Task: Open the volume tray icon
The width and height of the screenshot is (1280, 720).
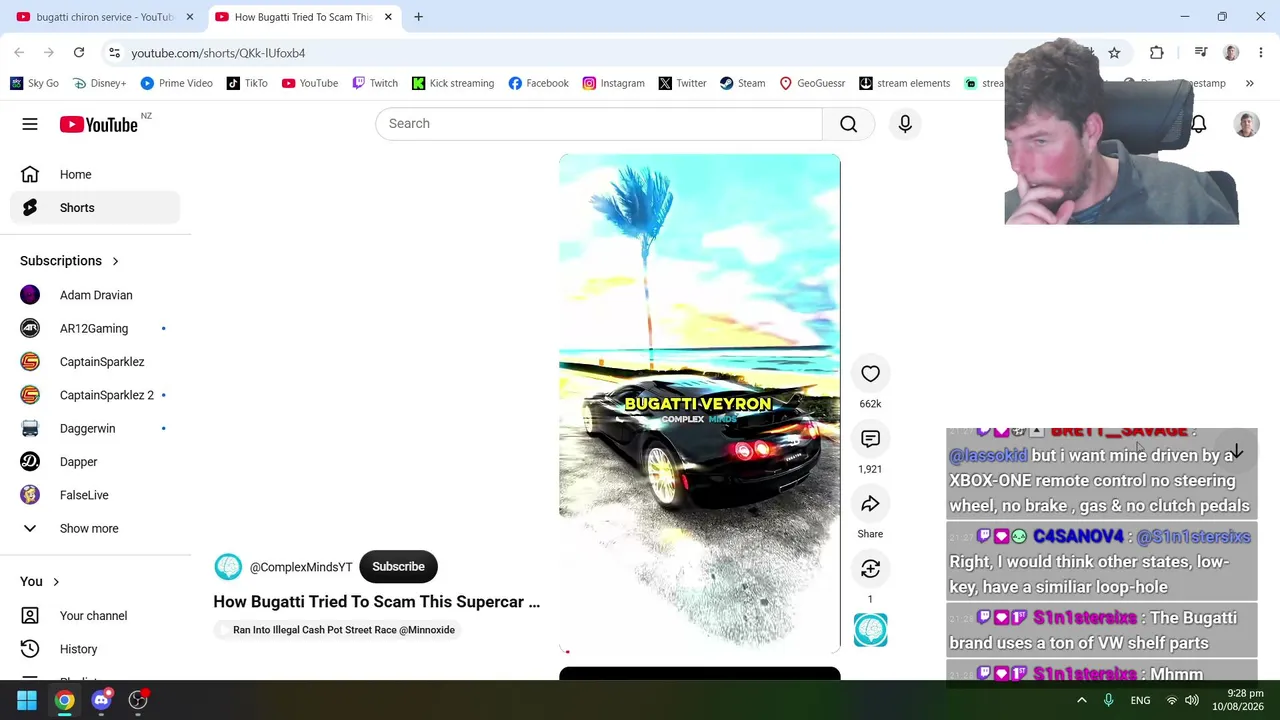Action: coord(1192,700)
